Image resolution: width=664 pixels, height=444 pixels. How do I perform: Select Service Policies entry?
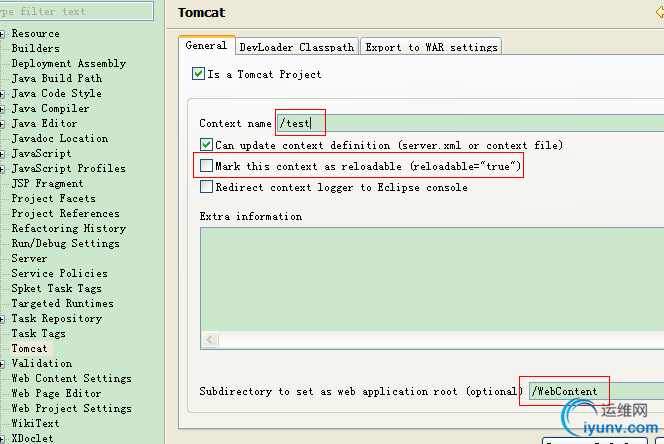(x=60, y=273)
